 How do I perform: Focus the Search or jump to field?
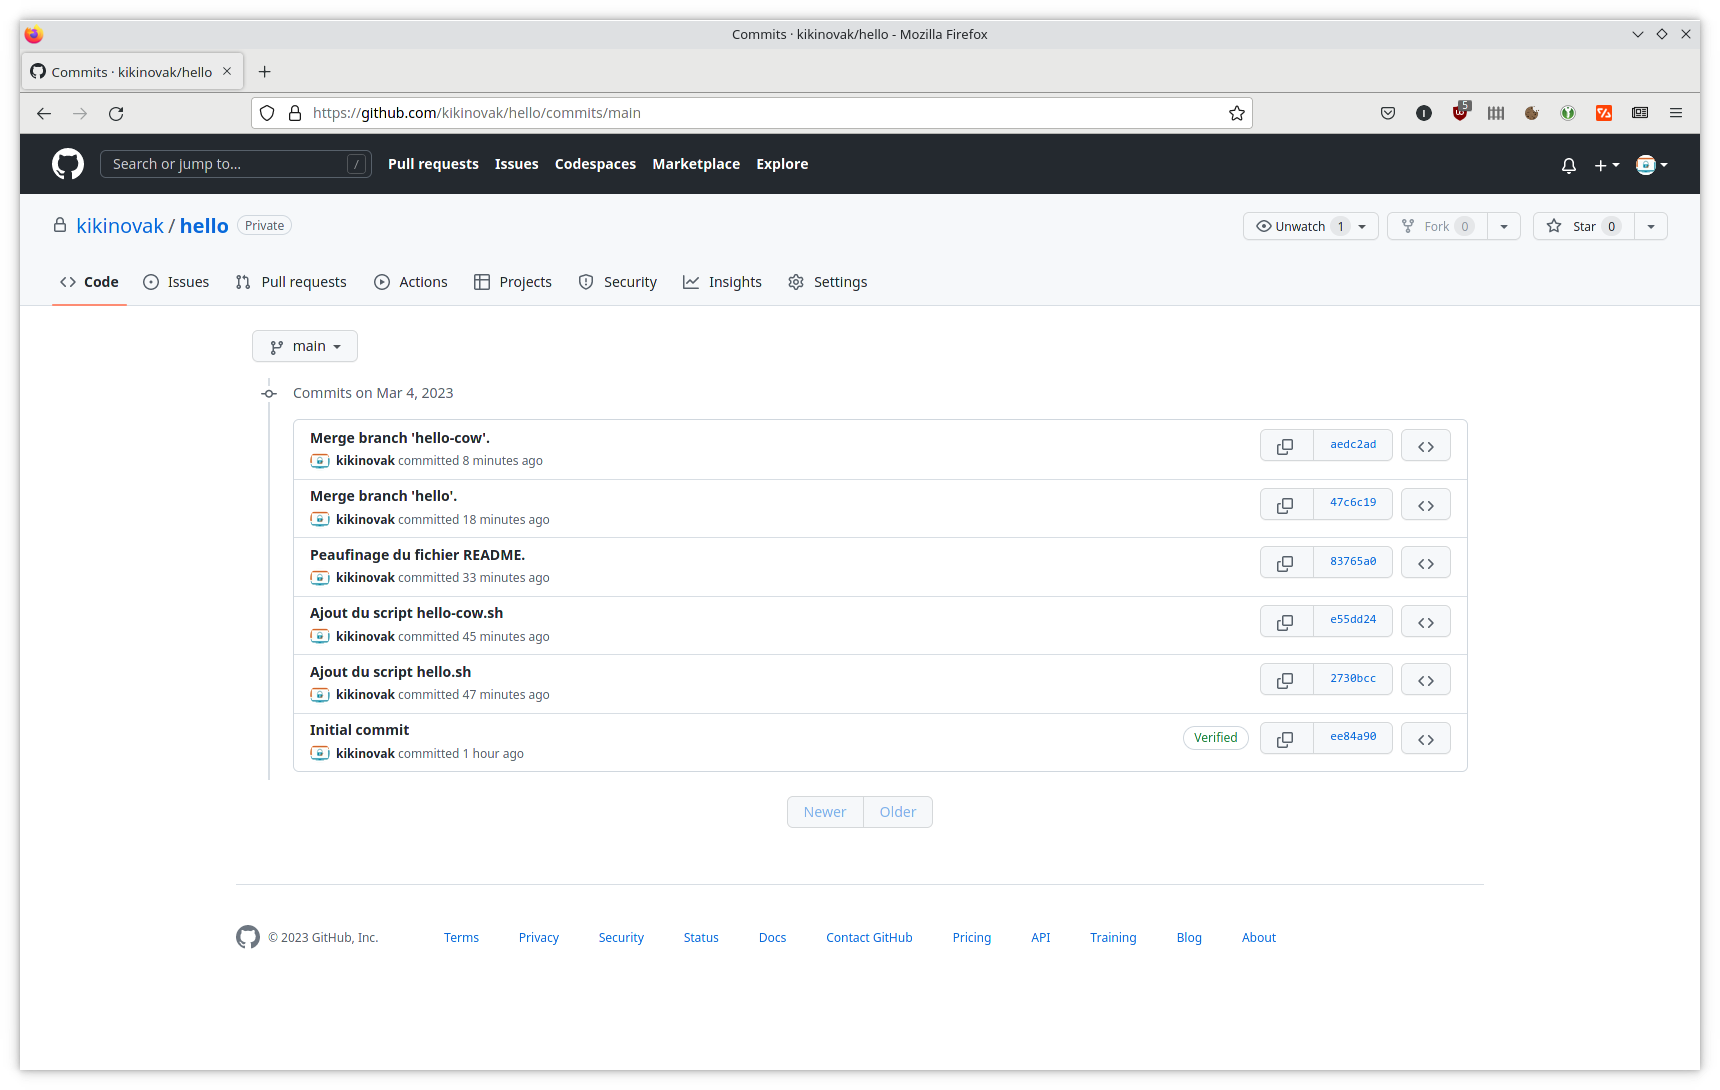[236, 164]
